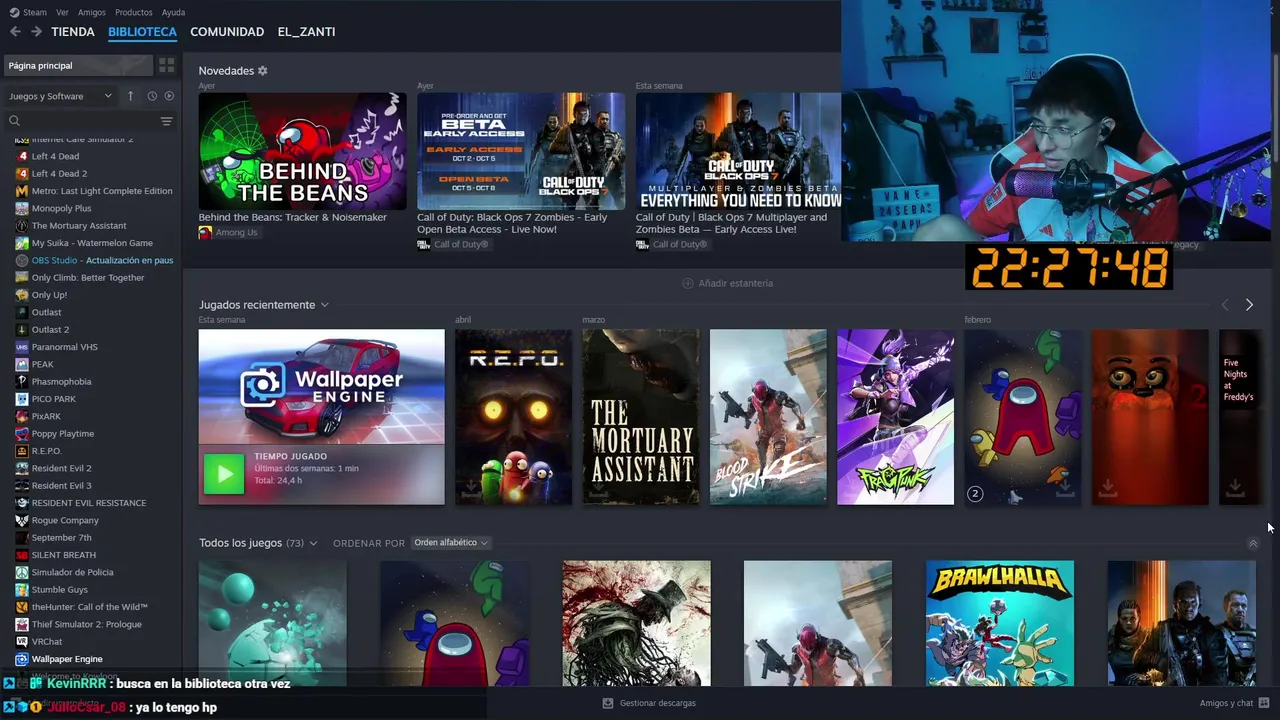1280x720 pixels.
Task: Open Orden alfabético sort dropdown
Action: coord(450,543)
